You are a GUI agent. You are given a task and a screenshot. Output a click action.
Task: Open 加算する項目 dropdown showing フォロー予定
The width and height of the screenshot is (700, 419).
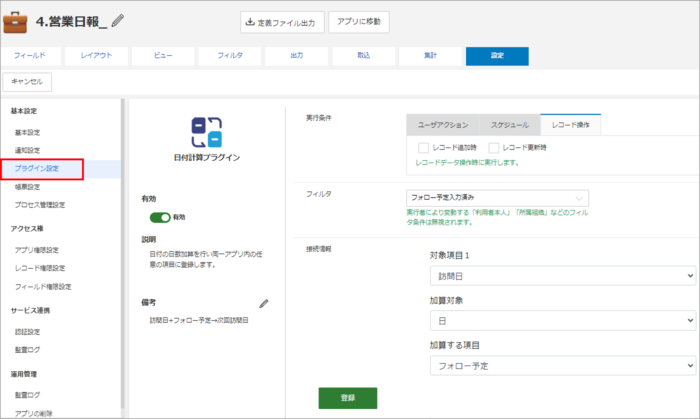(563, 366)
